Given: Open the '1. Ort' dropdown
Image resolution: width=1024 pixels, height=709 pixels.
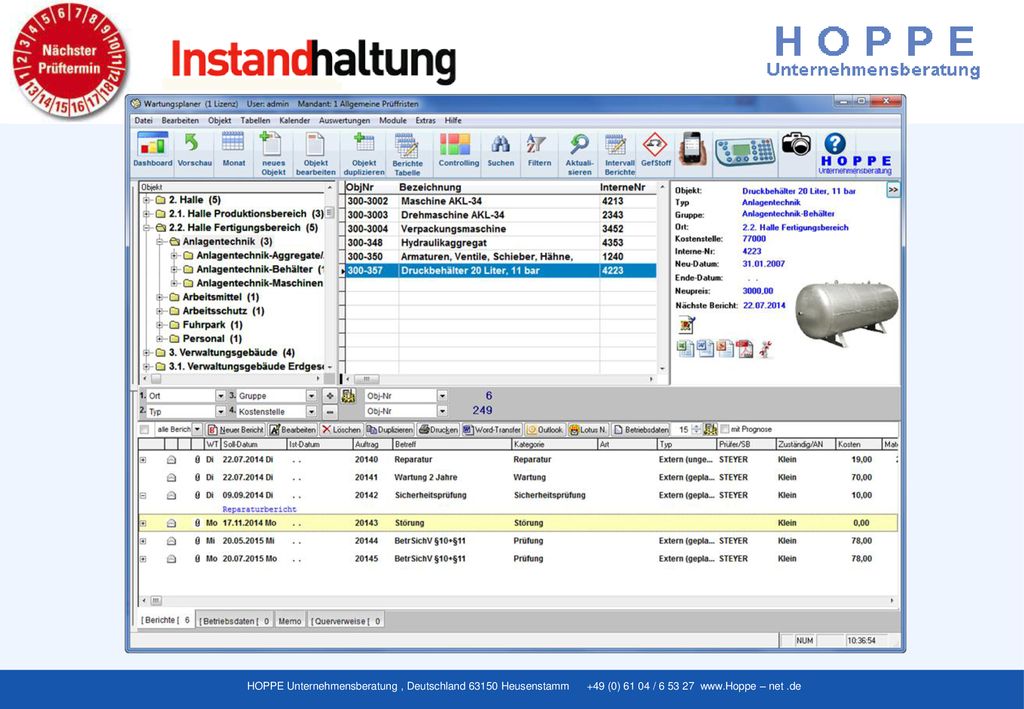Looking at the screenshot, I should [x=221, y=396].
